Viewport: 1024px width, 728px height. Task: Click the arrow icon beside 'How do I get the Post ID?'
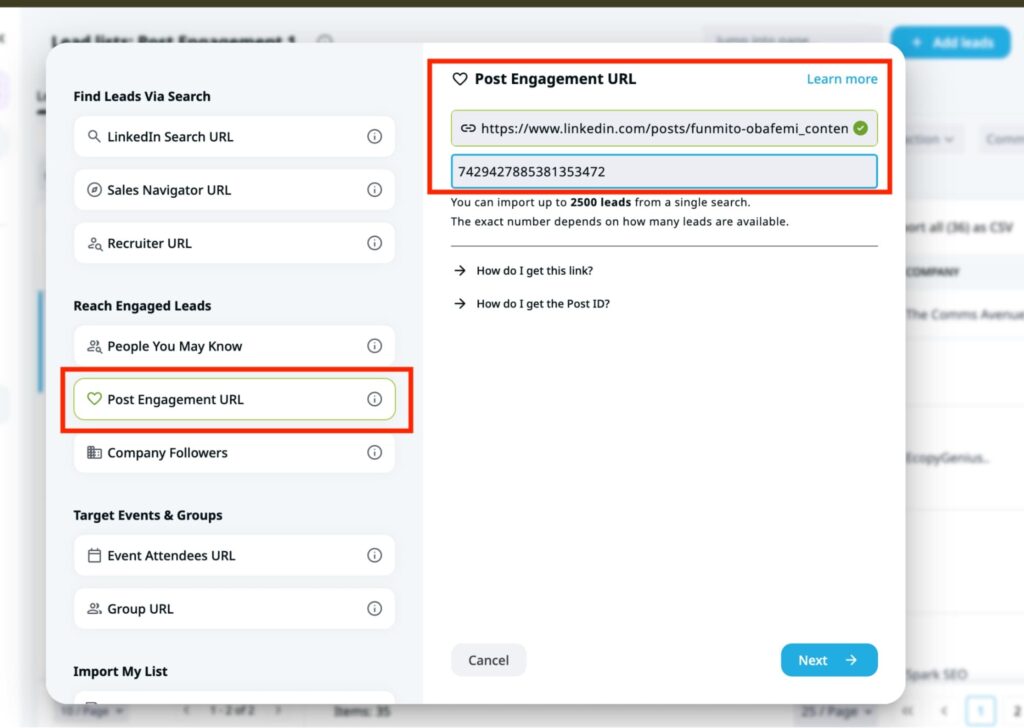[x=459, y=303]
